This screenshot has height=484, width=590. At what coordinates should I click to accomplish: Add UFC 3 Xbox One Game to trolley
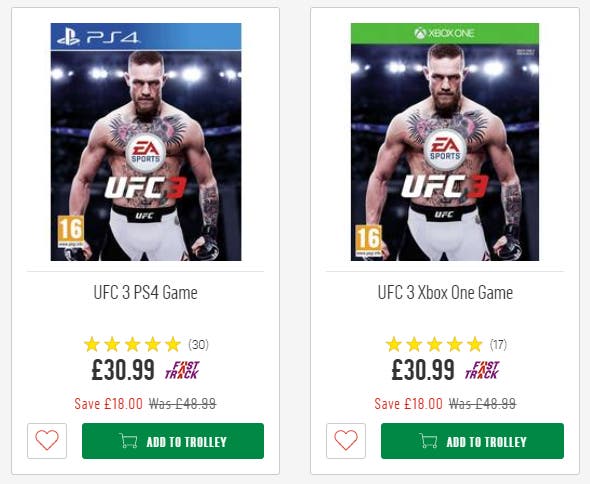pos(472,441)
